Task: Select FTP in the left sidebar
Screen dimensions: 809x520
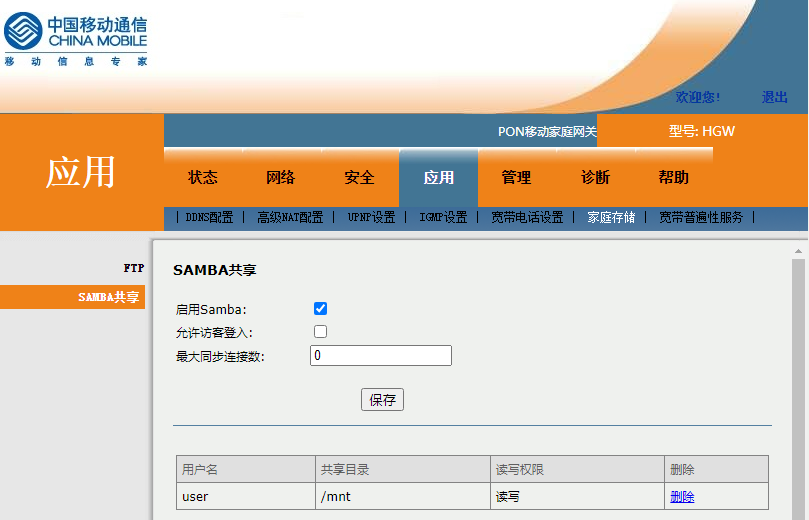Action: pos(134,268)
